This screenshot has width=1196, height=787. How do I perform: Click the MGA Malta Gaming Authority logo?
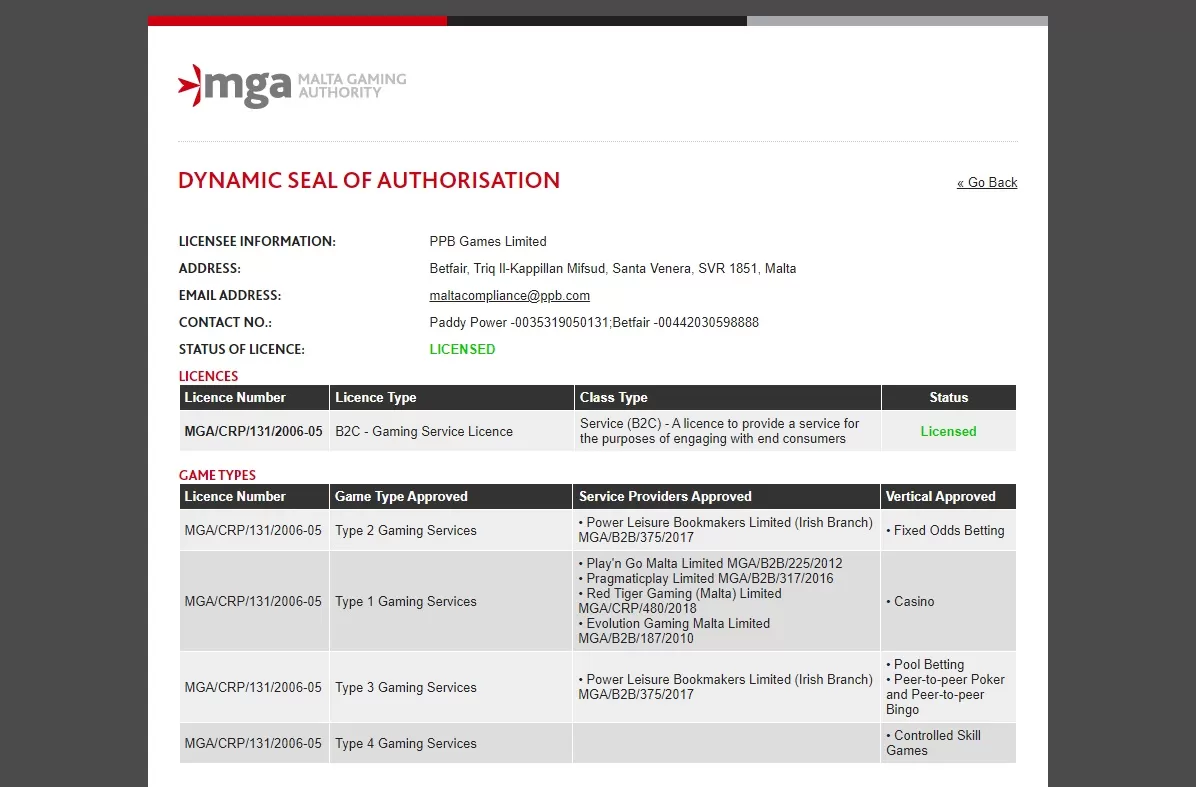292,85
